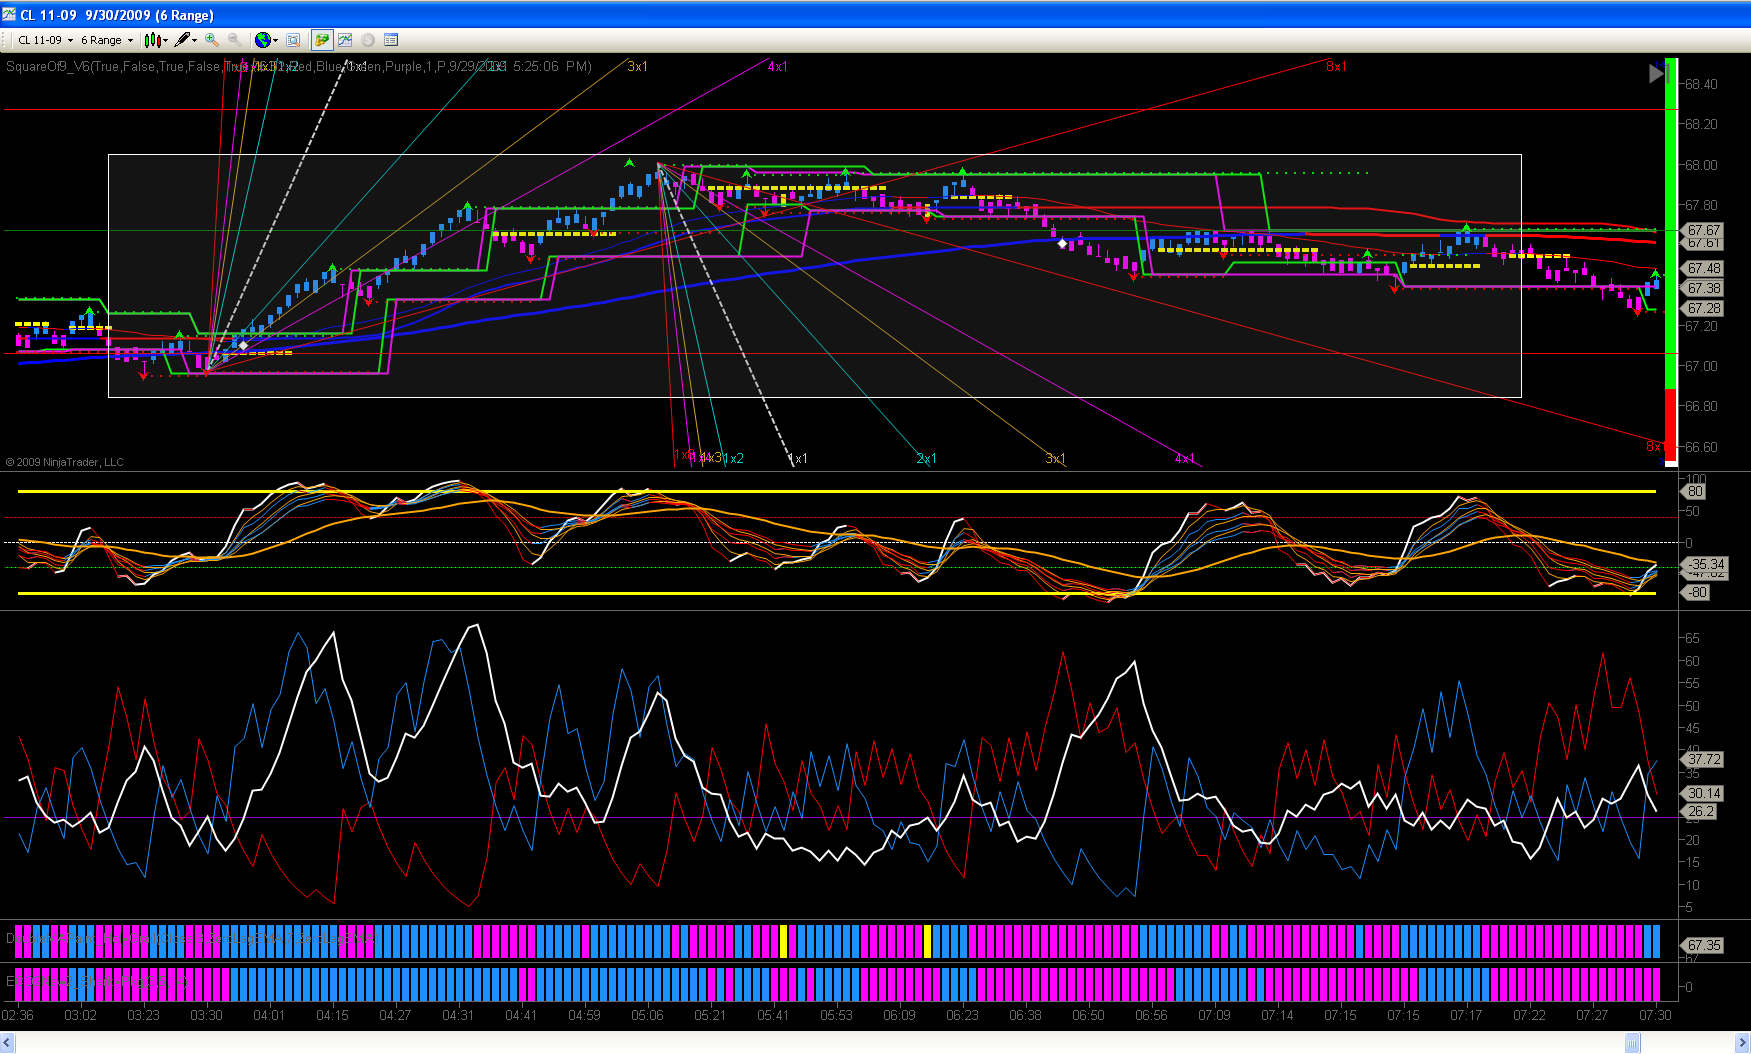The width and height of the screenshot is (1751, 1054).
Task: Open the 6 Range interval selector
Action: [107, 40]
